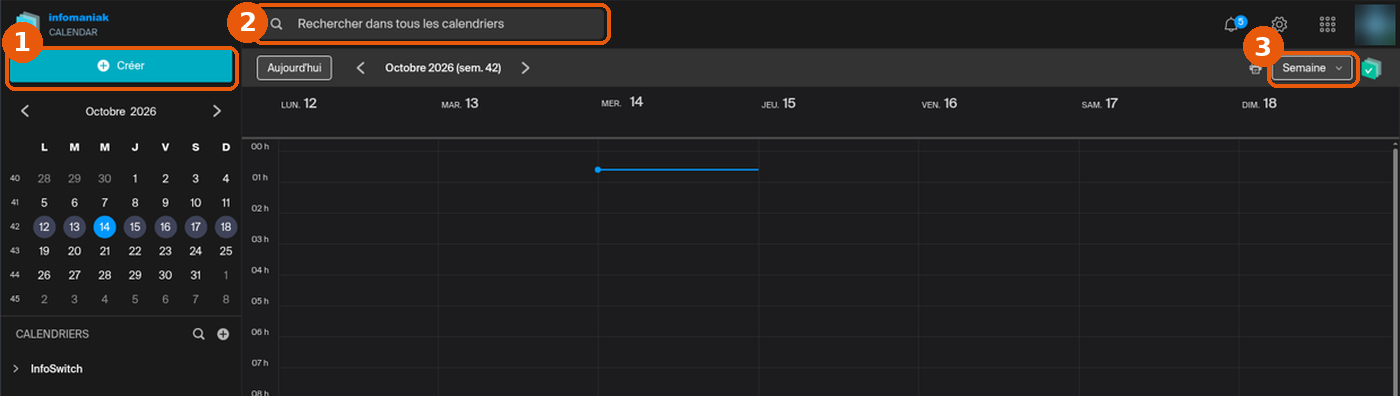The image size is (1400, 396).
Task: Click the Infomaniak Calendar logo
Action: pyautogui.click(x=63, y=24)
